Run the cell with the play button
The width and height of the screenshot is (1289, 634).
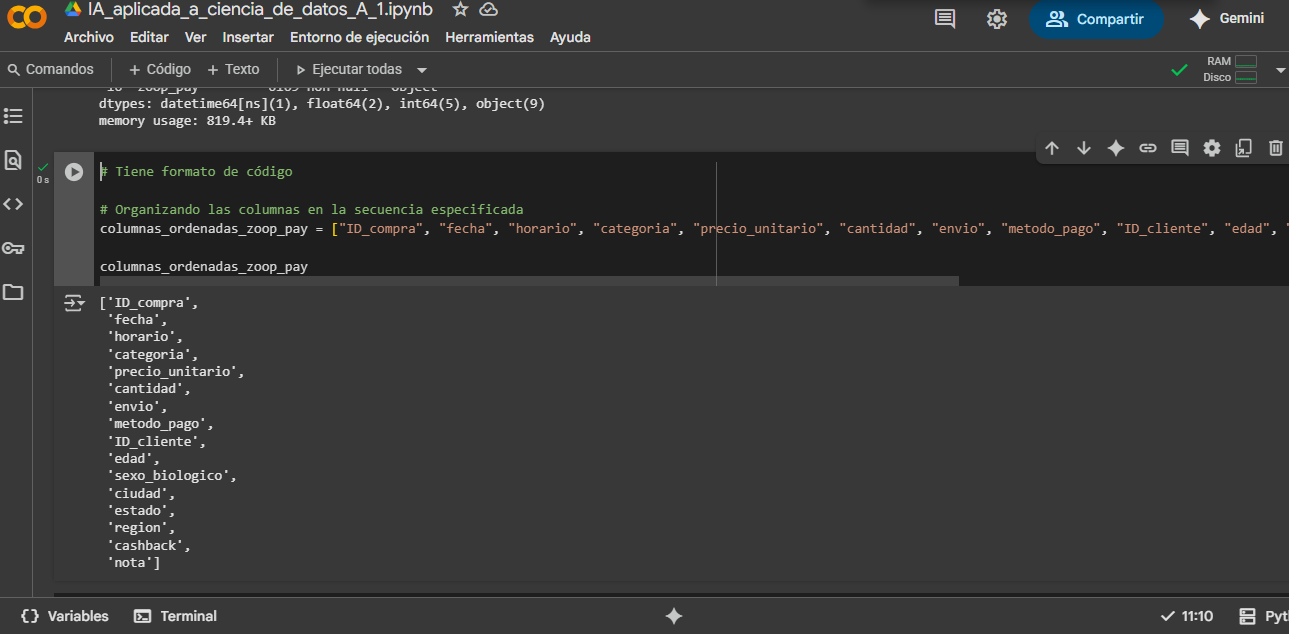(x=74, y=172)
